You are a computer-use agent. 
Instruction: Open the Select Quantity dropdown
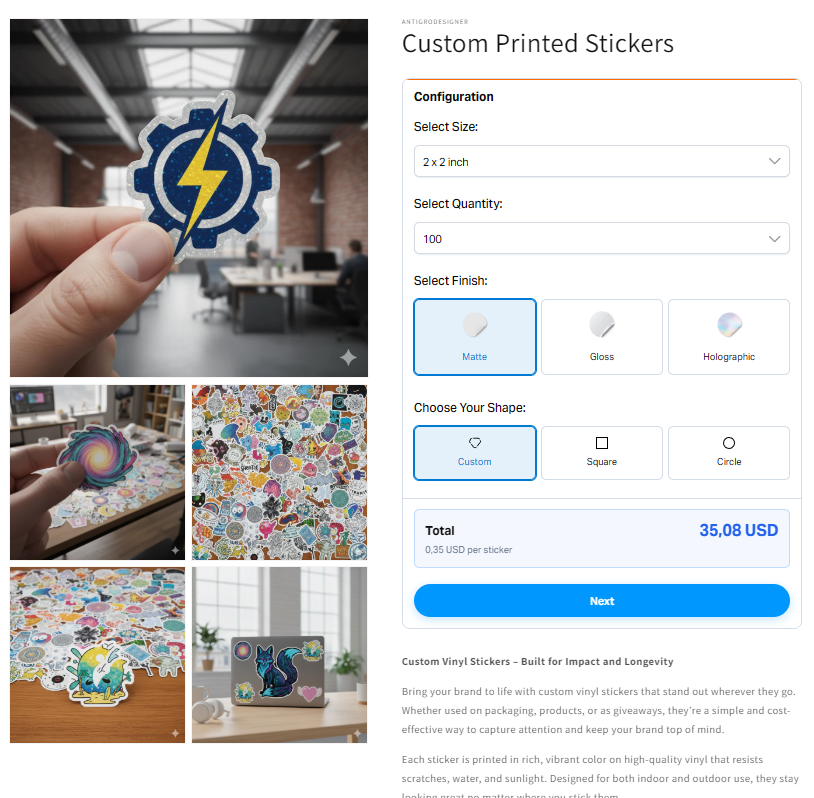(x=602, y=238)
